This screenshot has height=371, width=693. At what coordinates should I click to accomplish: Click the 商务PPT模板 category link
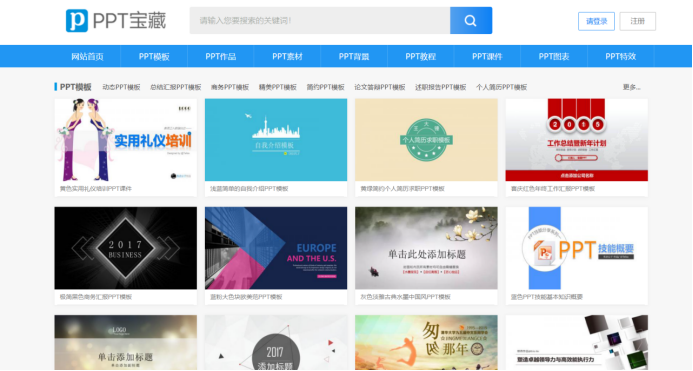pyautogui.click(x=230, y=87)
